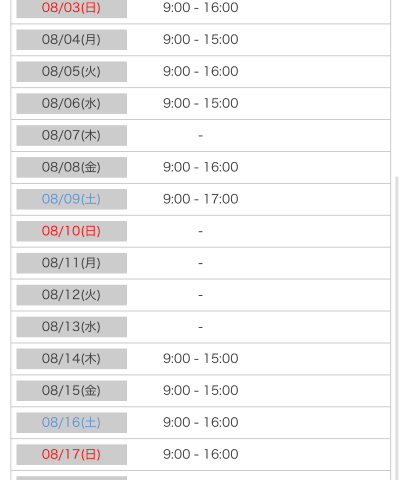The width and height of the screenshot is (401, 480).
Task: Select the 08/05(火) date label
Action: click(71, 72)
